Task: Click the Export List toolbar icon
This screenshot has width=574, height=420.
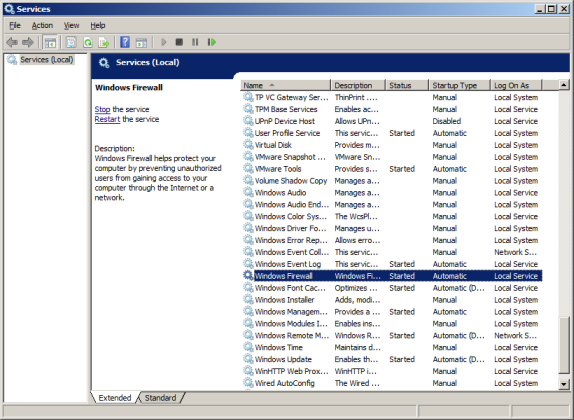Action: point(104,42)
